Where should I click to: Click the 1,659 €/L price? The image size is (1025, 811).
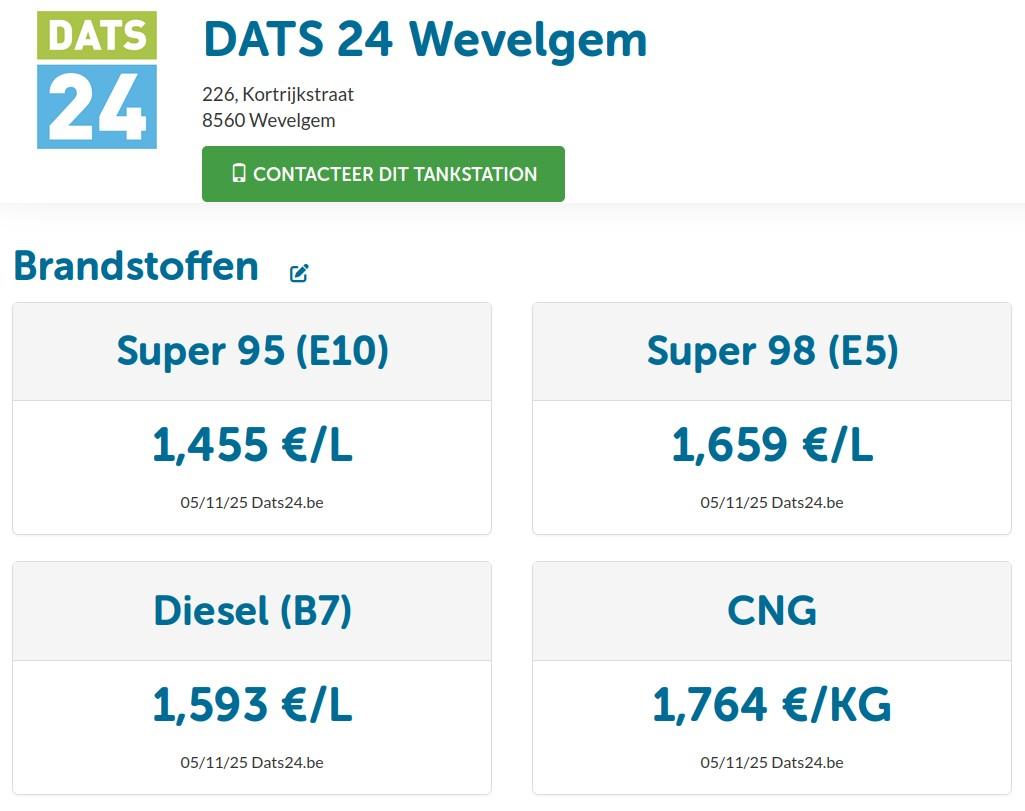coord(772,445)
